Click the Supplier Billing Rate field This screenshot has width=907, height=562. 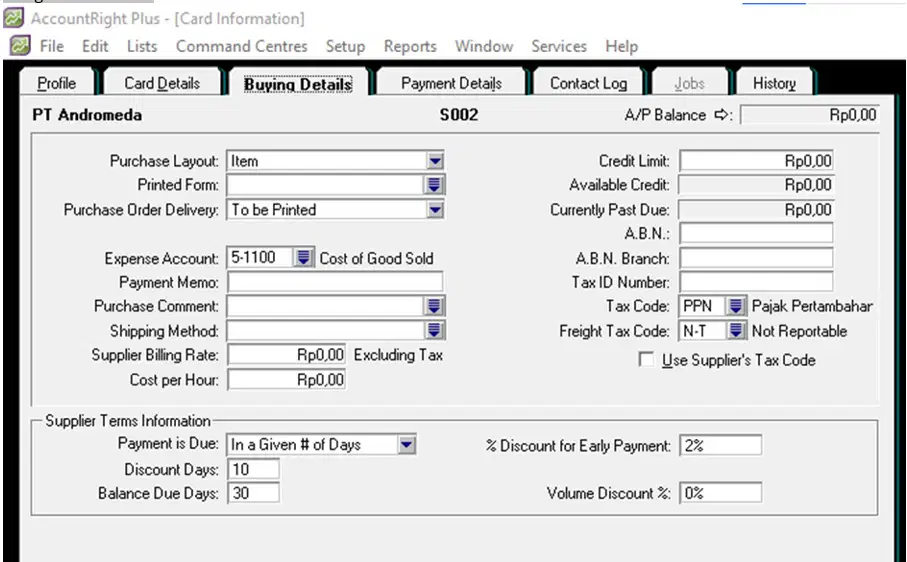click(x=286, y=354)
